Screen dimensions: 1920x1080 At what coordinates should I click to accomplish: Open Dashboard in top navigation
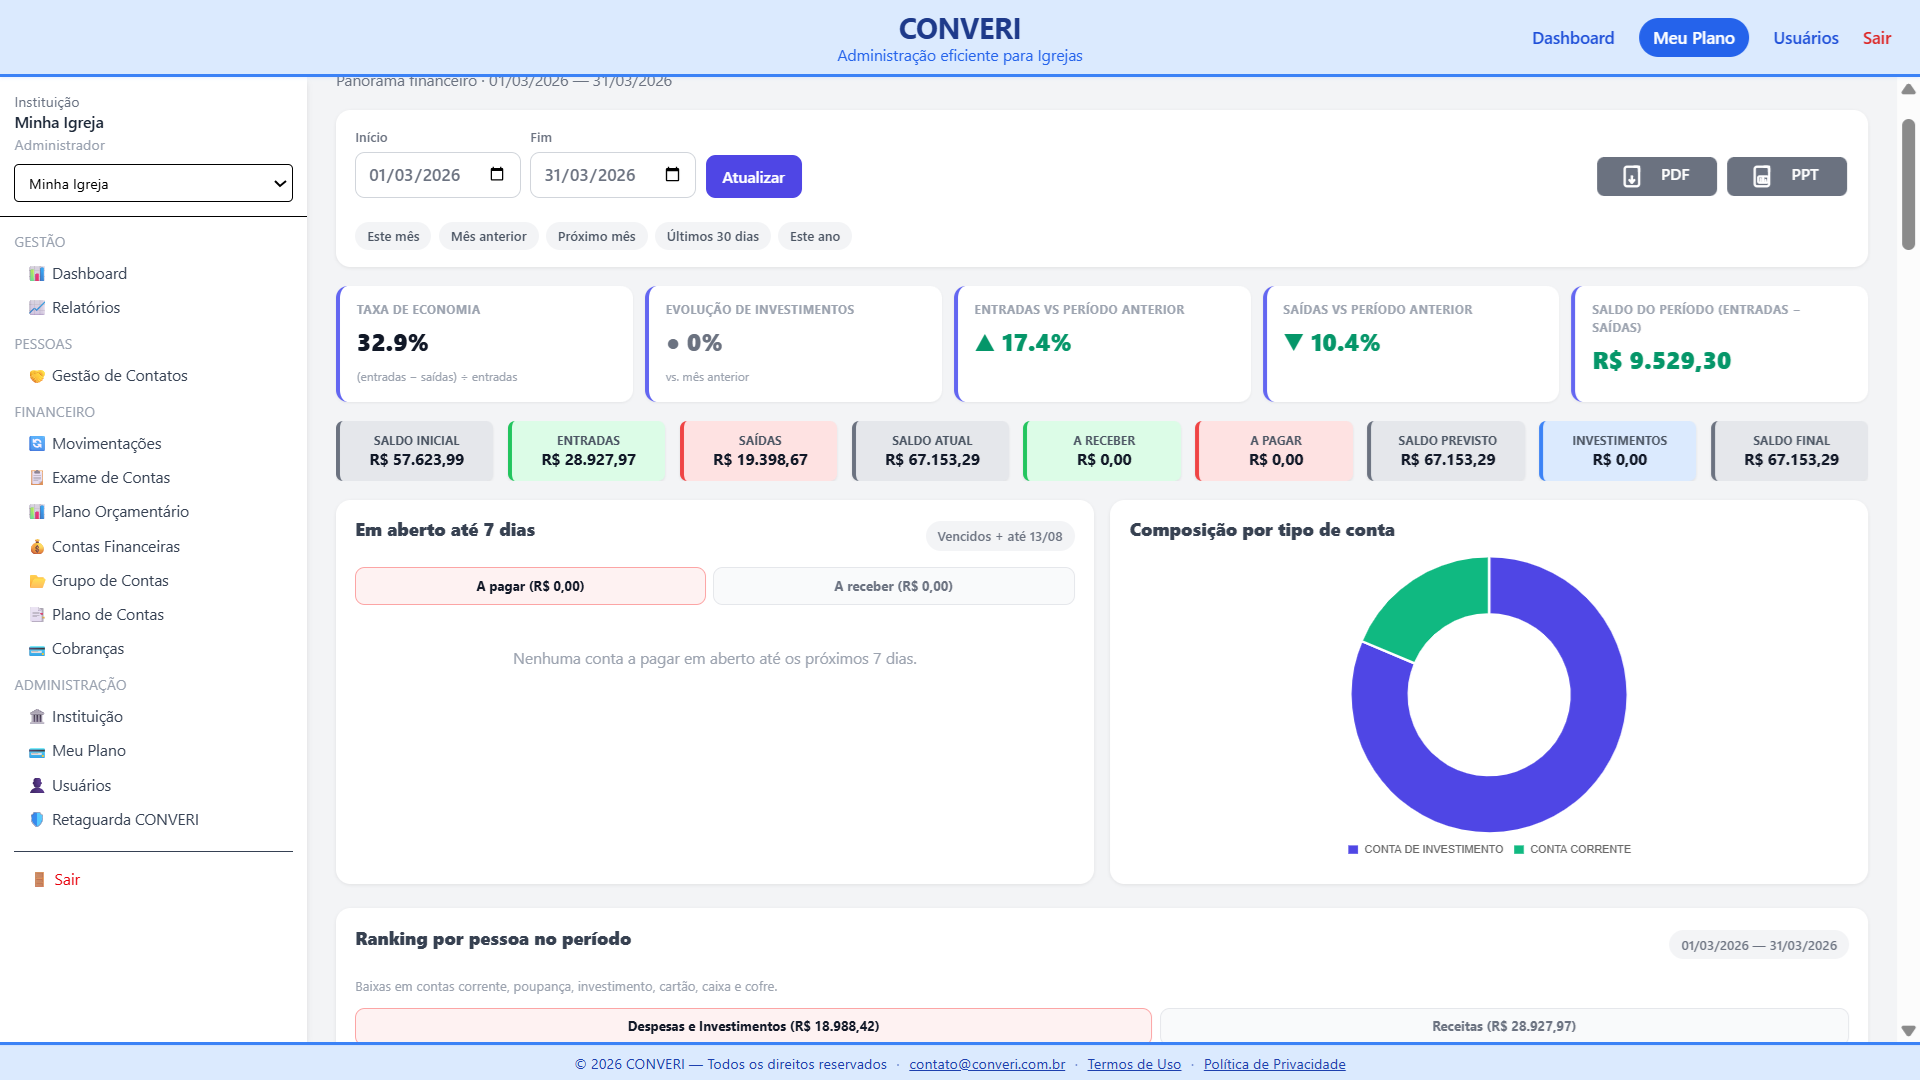point(1573,38)
